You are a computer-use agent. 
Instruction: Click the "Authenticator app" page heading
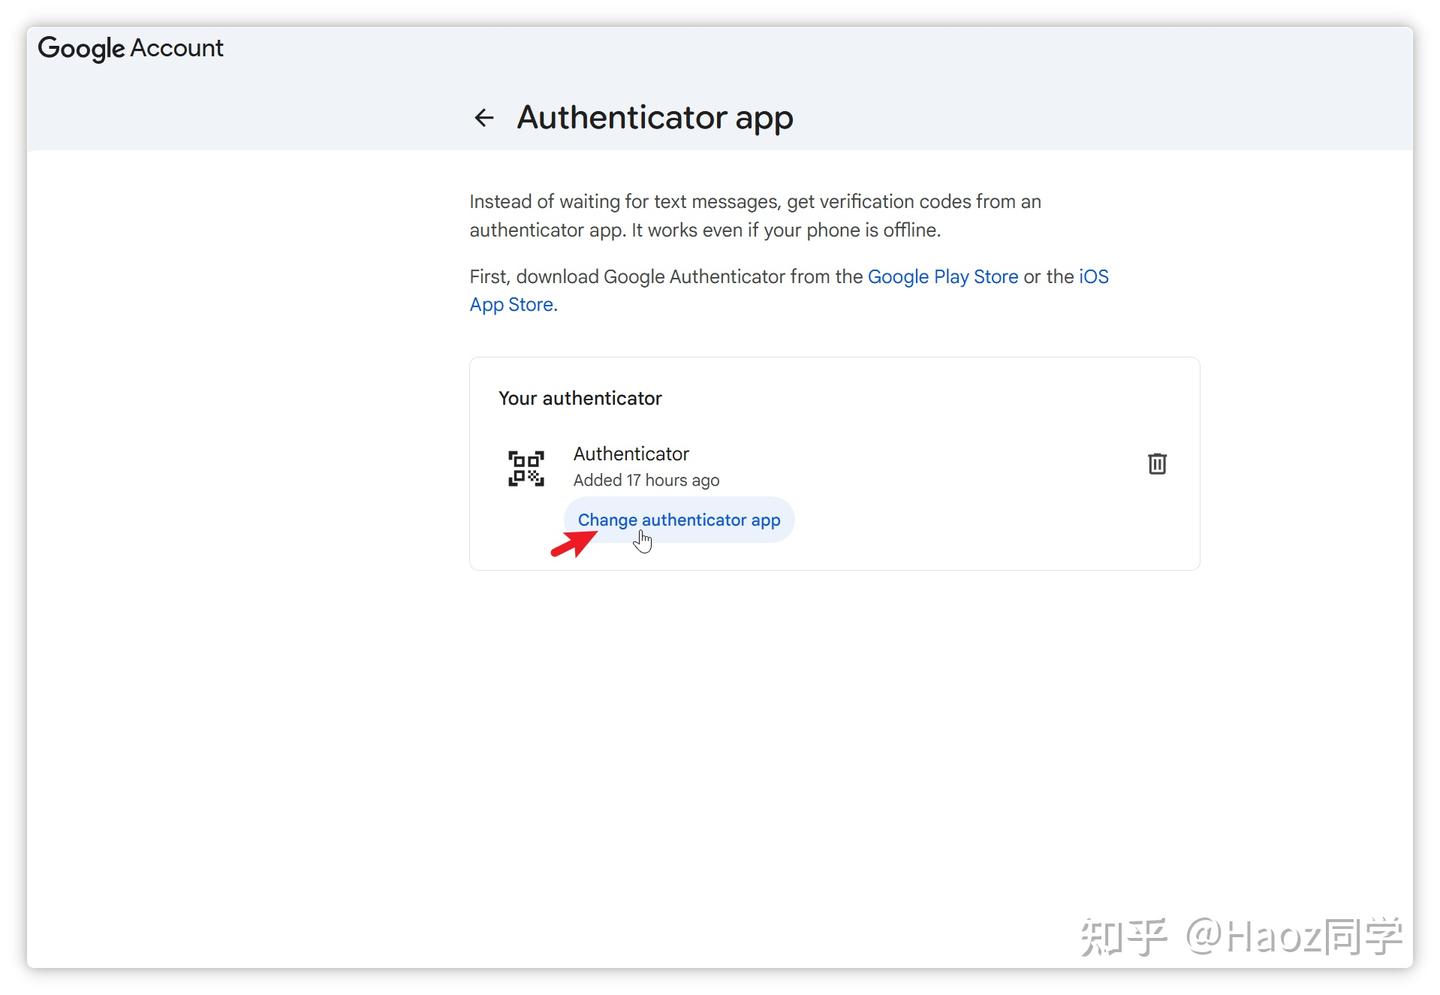pos(655,118)
